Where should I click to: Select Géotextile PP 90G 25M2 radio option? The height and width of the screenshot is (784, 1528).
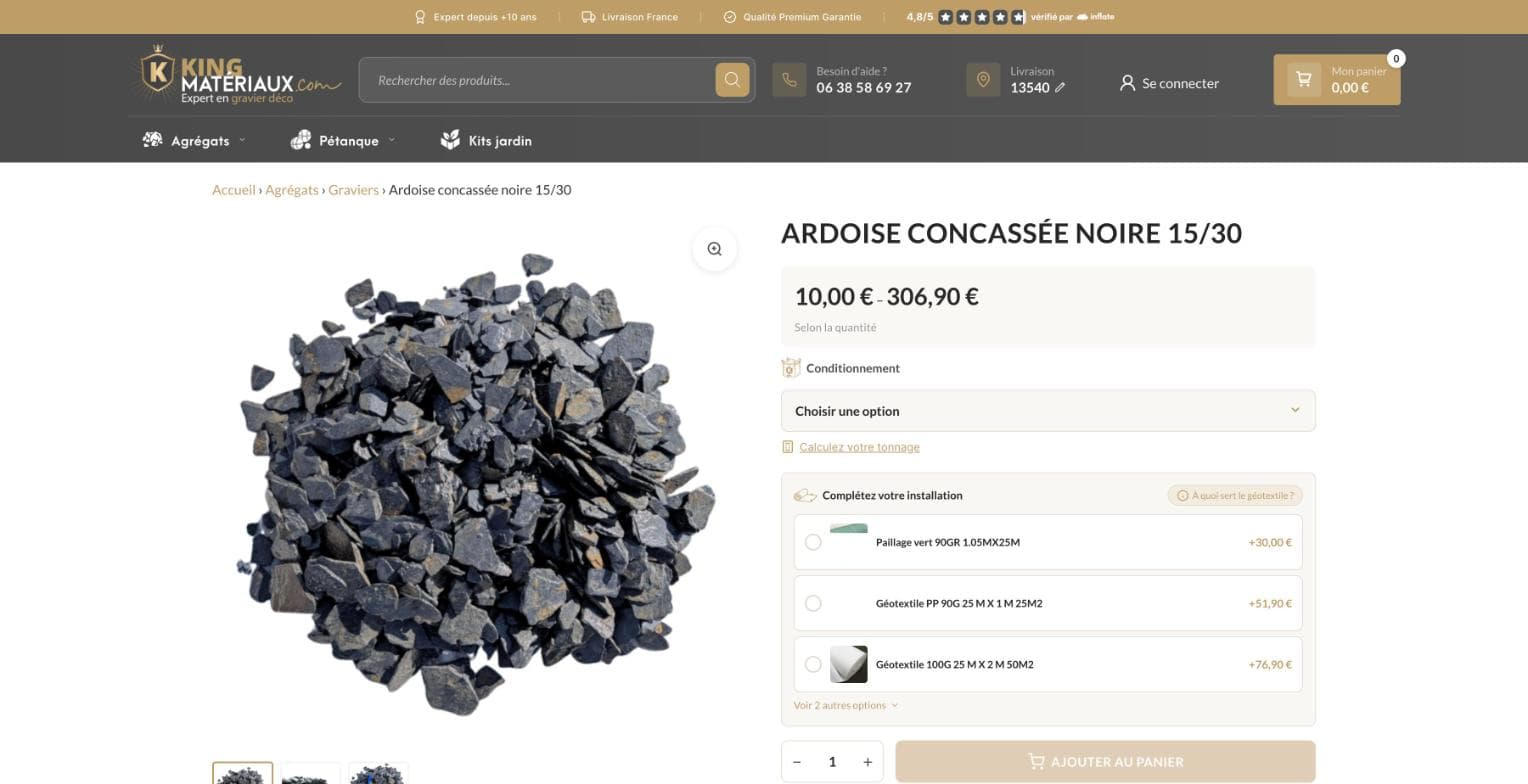(813, 603)
